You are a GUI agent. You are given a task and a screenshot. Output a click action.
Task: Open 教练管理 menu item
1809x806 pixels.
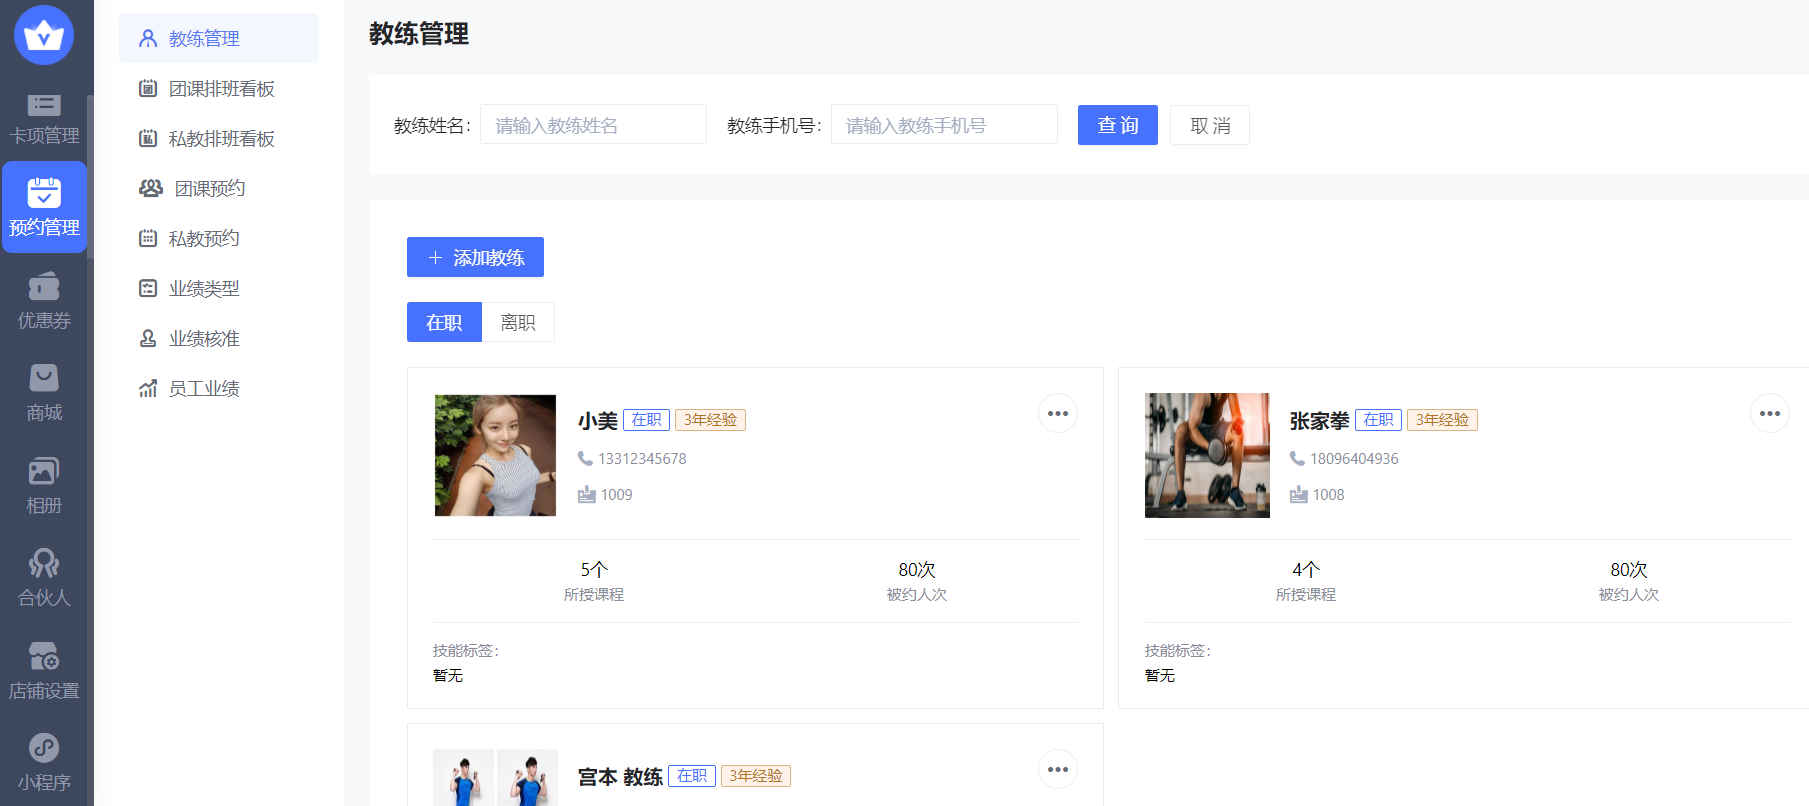pyautogui.click(x=219, y=38)
